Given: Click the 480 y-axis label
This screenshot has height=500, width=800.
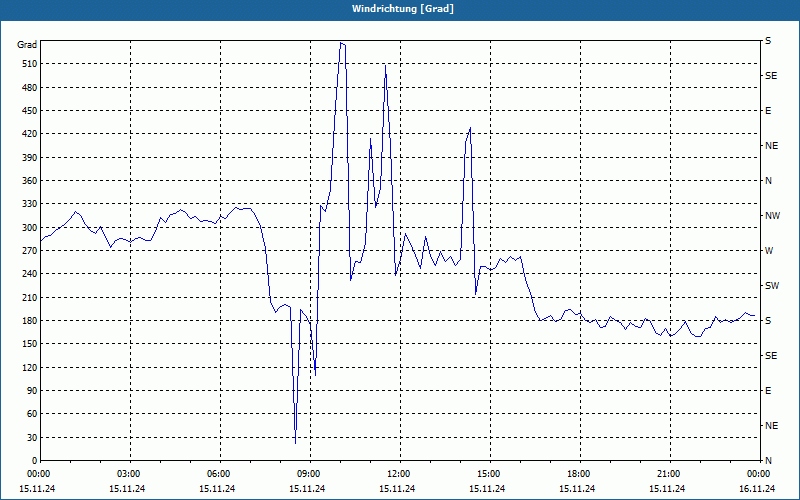Looking at the screenshot, I should pyautogui.click(x=29, y=87).
